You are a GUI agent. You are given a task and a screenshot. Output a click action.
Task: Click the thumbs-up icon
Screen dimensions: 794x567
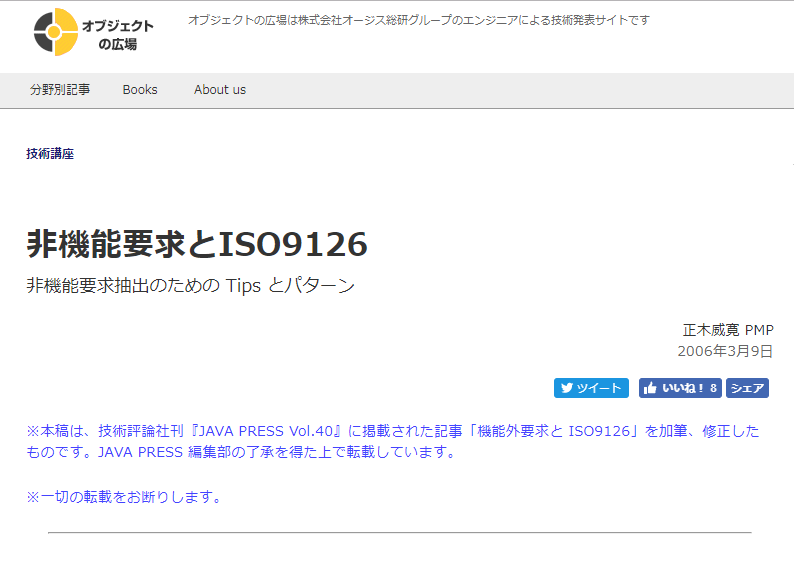pos(650,388)
